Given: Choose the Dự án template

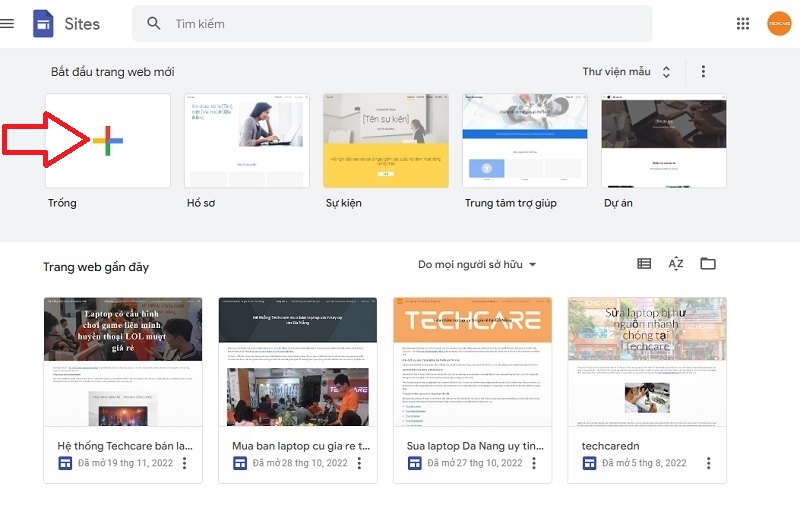Looking at the screenshot, I should (664, 141).
